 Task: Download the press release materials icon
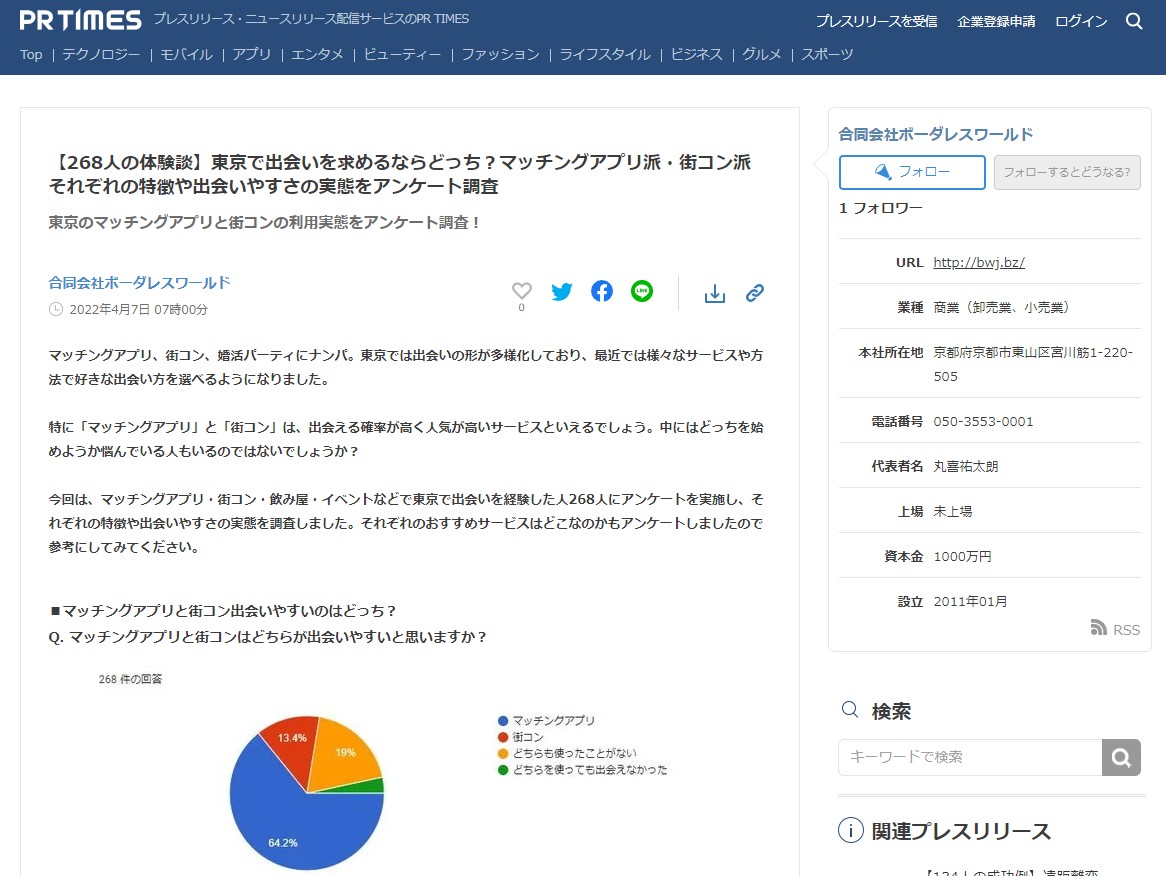pos(715,294)
